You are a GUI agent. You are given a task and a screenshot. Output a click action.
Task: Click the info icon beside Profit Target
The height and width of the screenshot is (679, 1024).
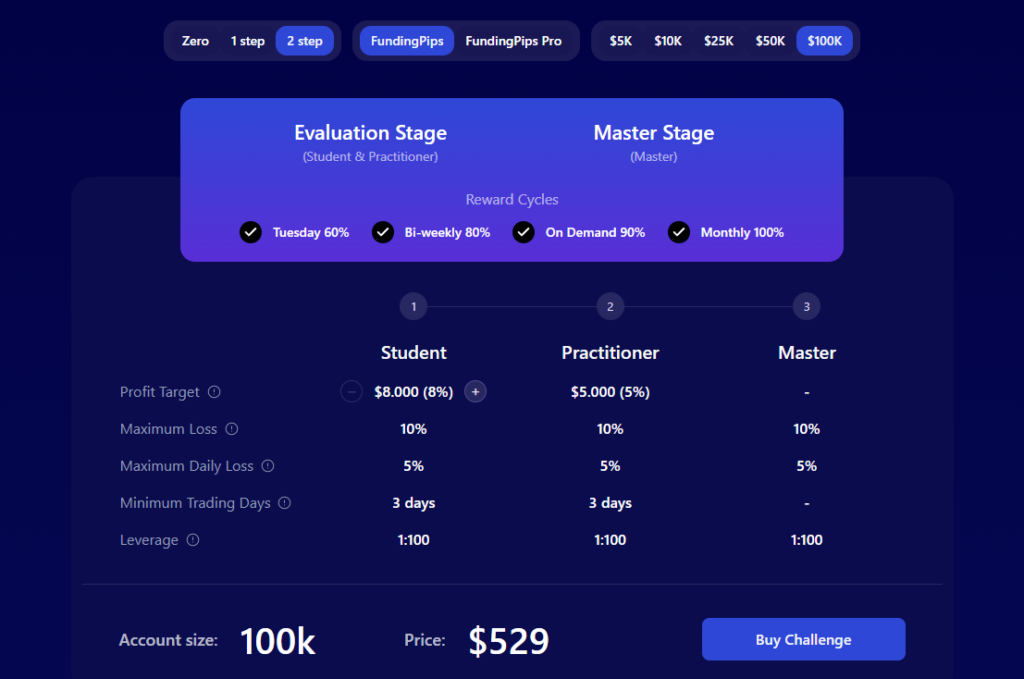coord(214,392)
